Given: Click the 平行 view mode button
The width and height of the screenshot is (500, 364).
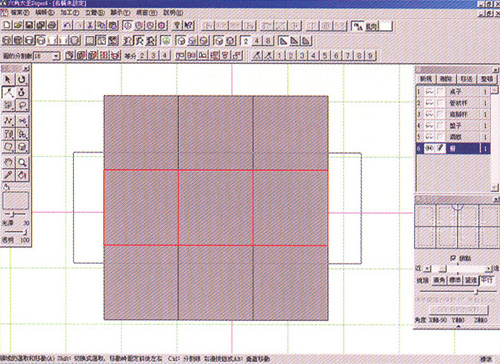Looking at the screenshot, I should [x=487, y=280].
